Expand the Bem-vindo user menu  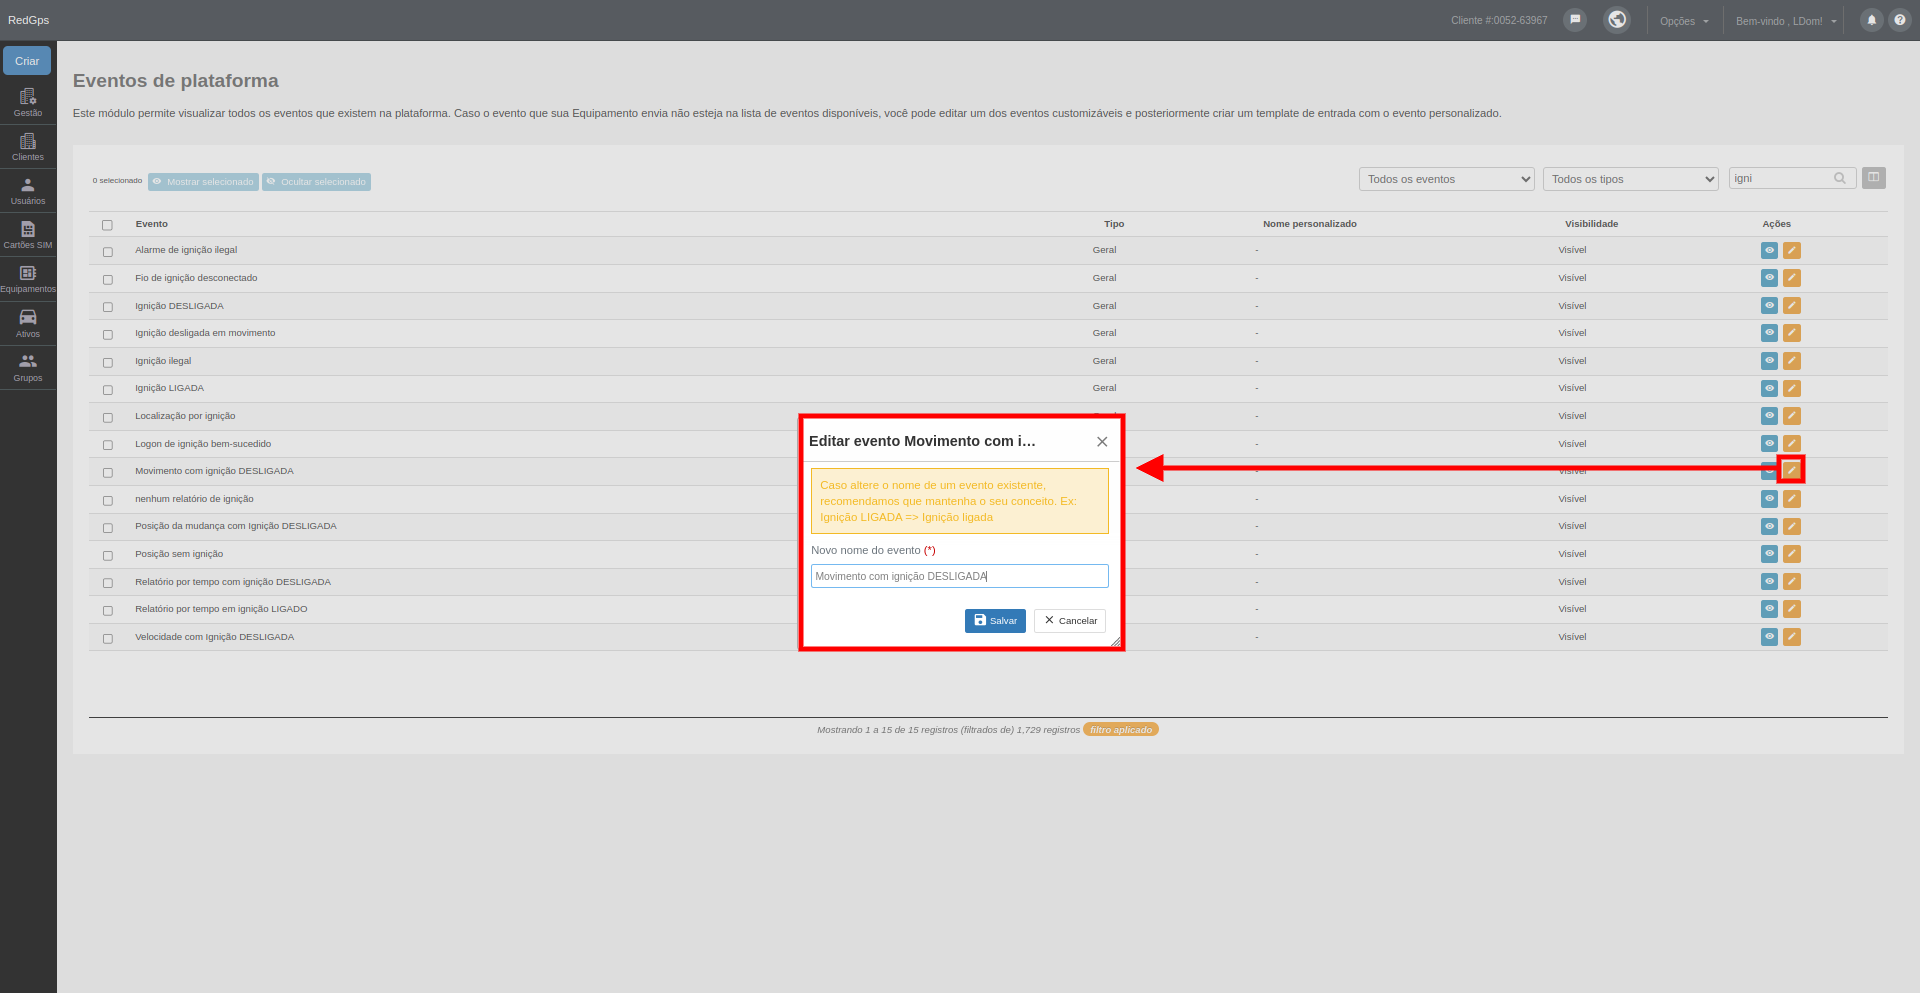(x=1786, y=21)
